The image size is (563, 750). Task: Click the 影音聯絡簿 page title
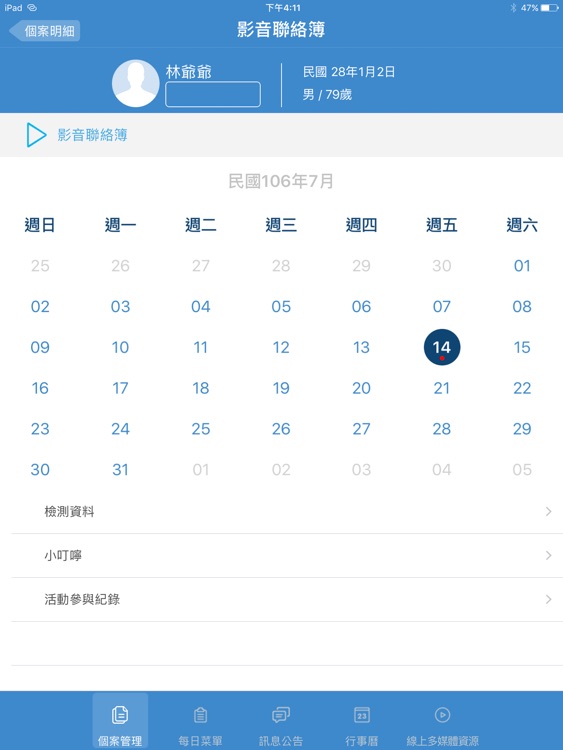(x=281, y=30)
